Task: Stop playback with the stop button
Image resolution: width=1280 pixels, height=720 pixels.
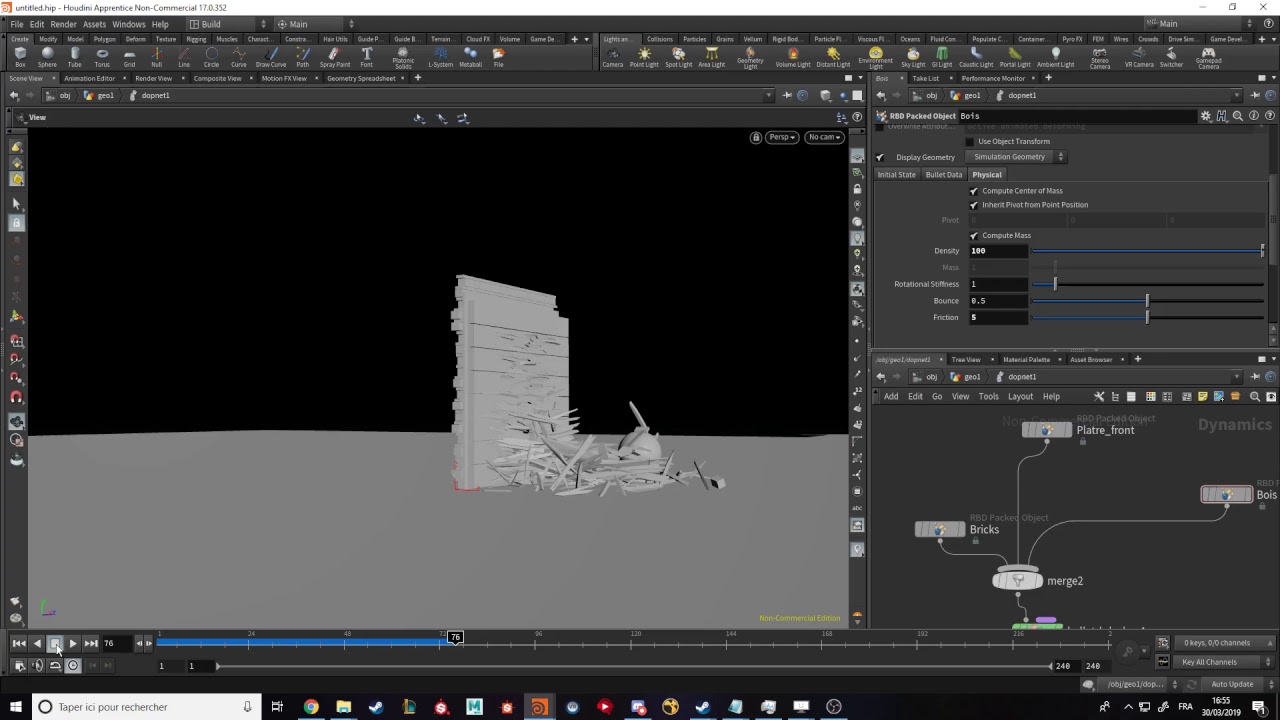Action: coord(55,643)
